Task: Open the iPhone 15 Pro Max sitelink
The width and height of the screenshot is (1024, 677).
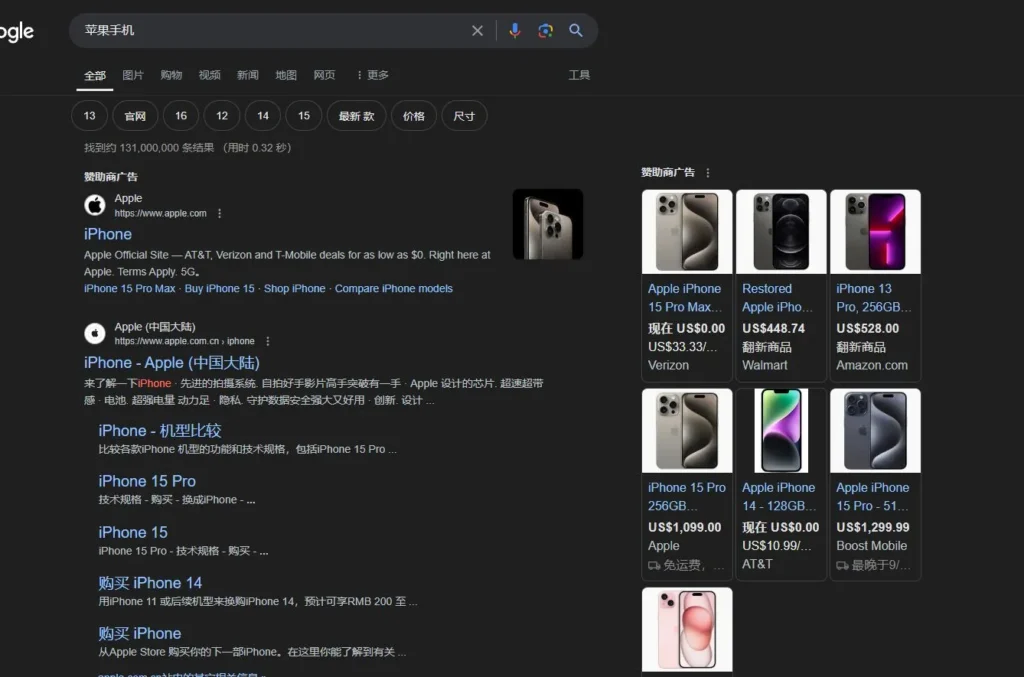Action: tap(129, 289)
